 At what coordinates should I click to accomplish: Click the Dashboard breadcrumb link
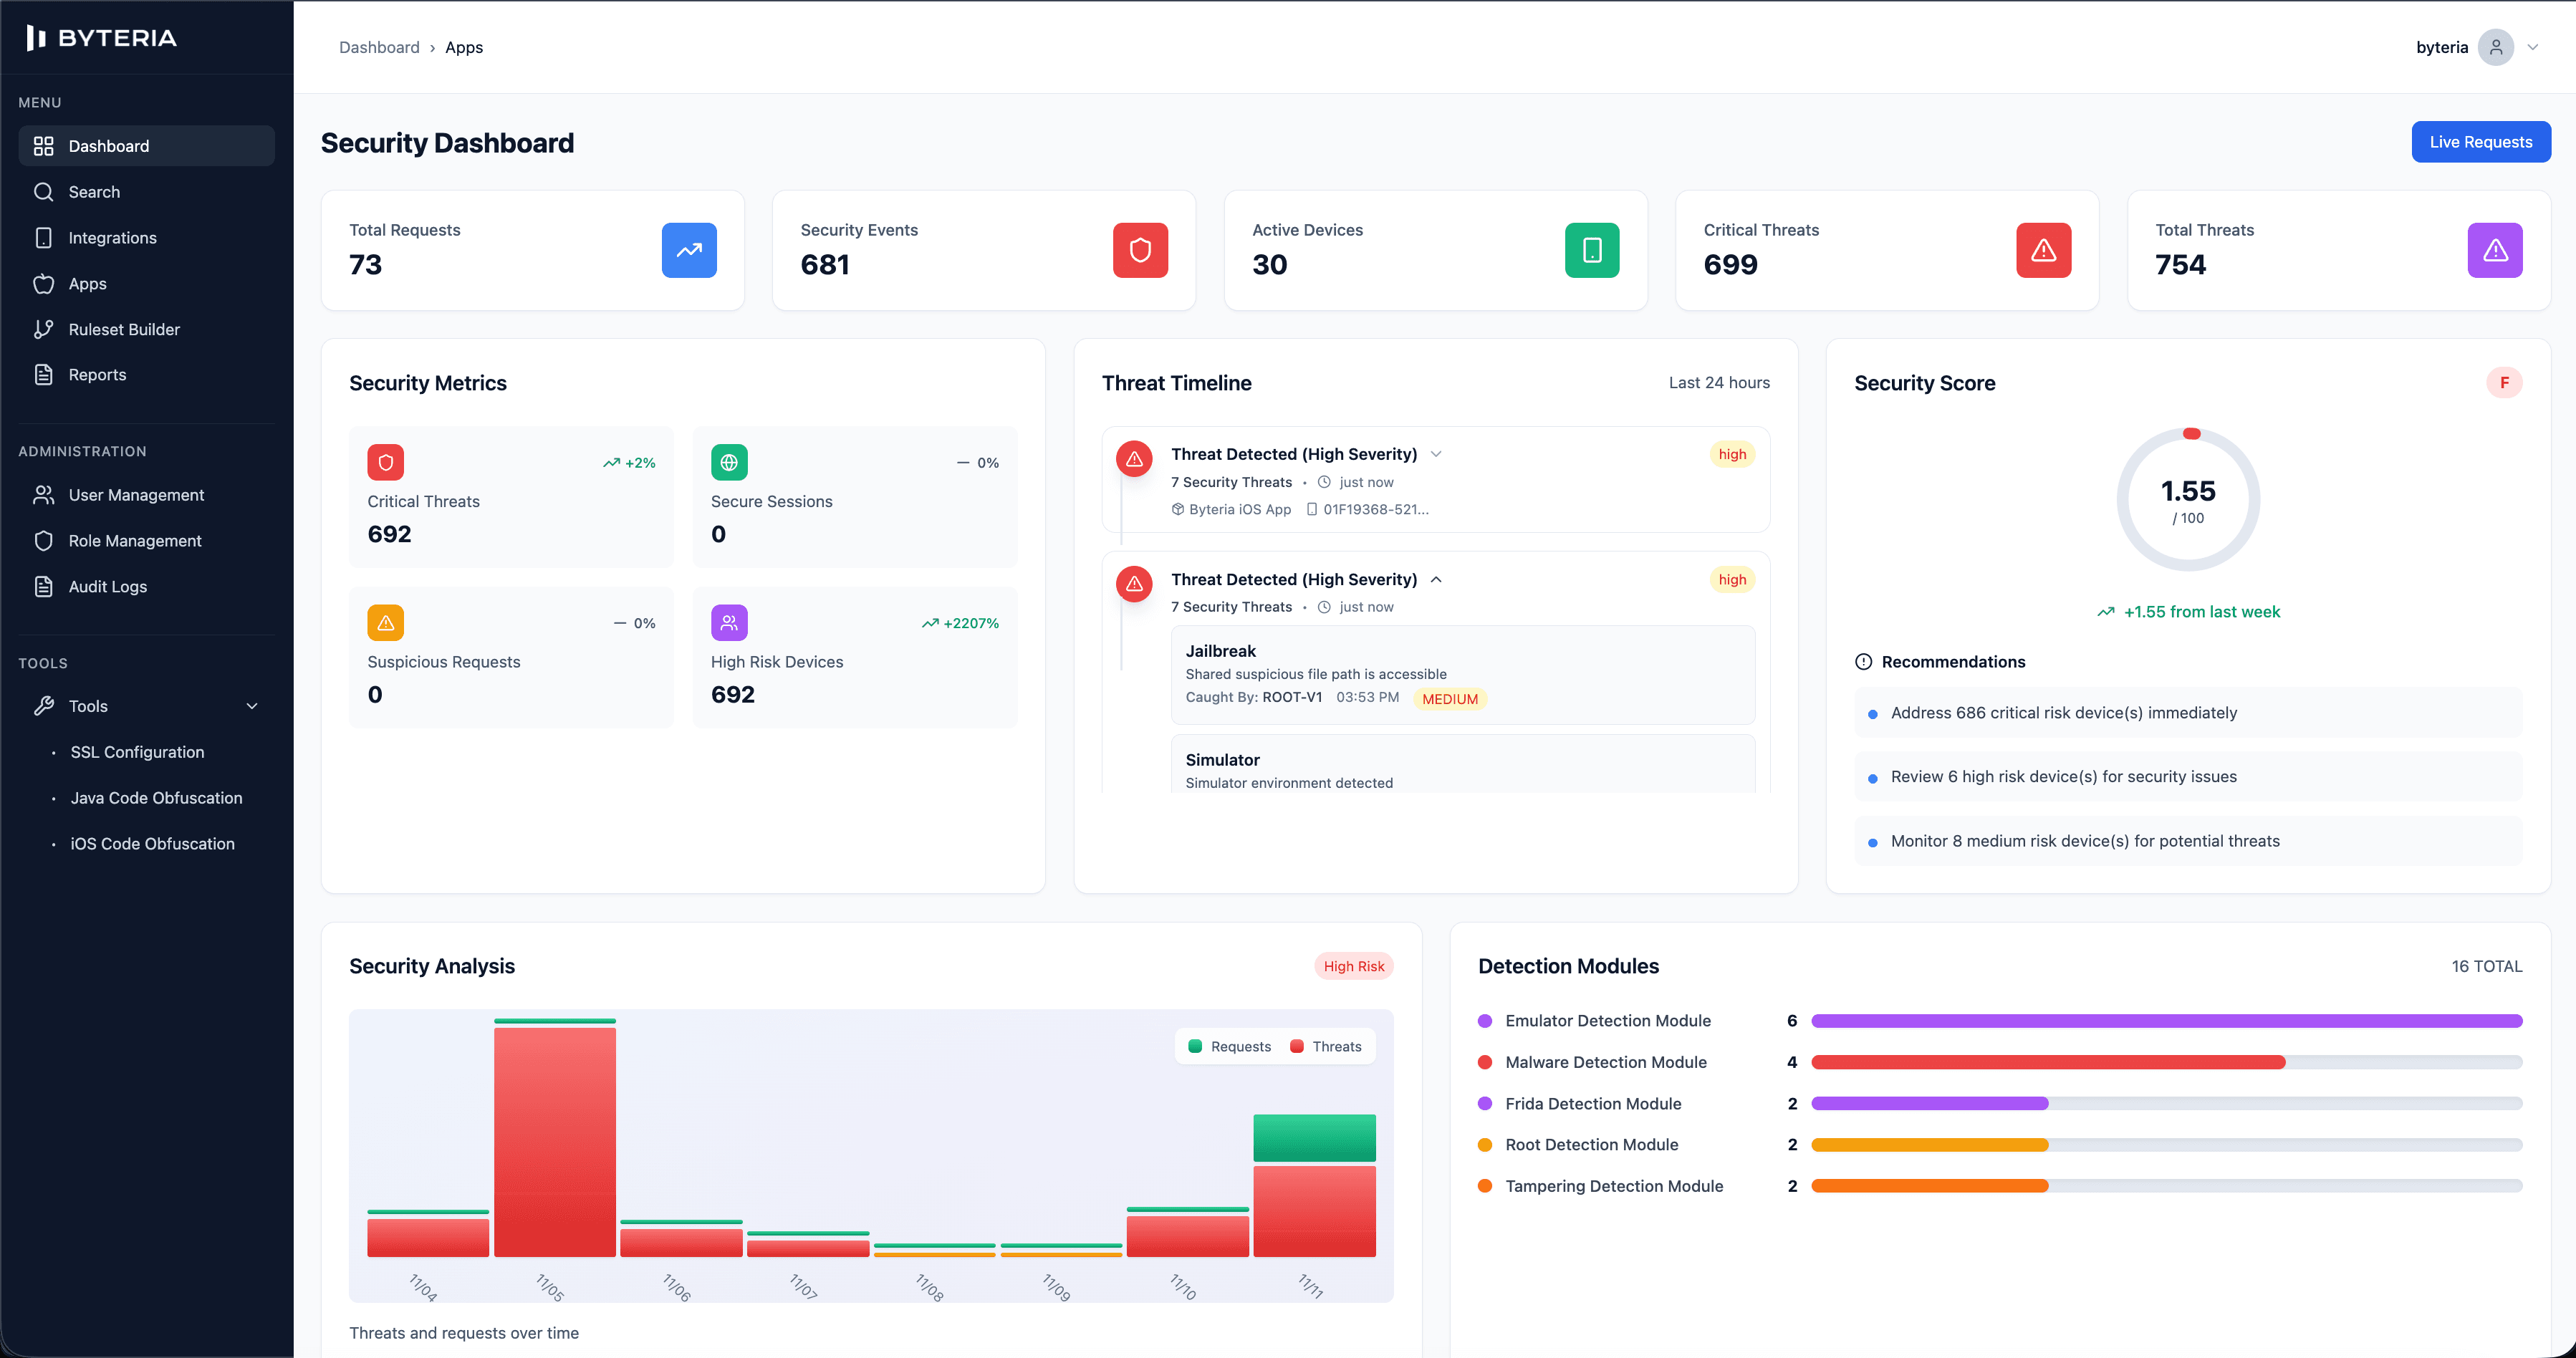coord(379,47)
